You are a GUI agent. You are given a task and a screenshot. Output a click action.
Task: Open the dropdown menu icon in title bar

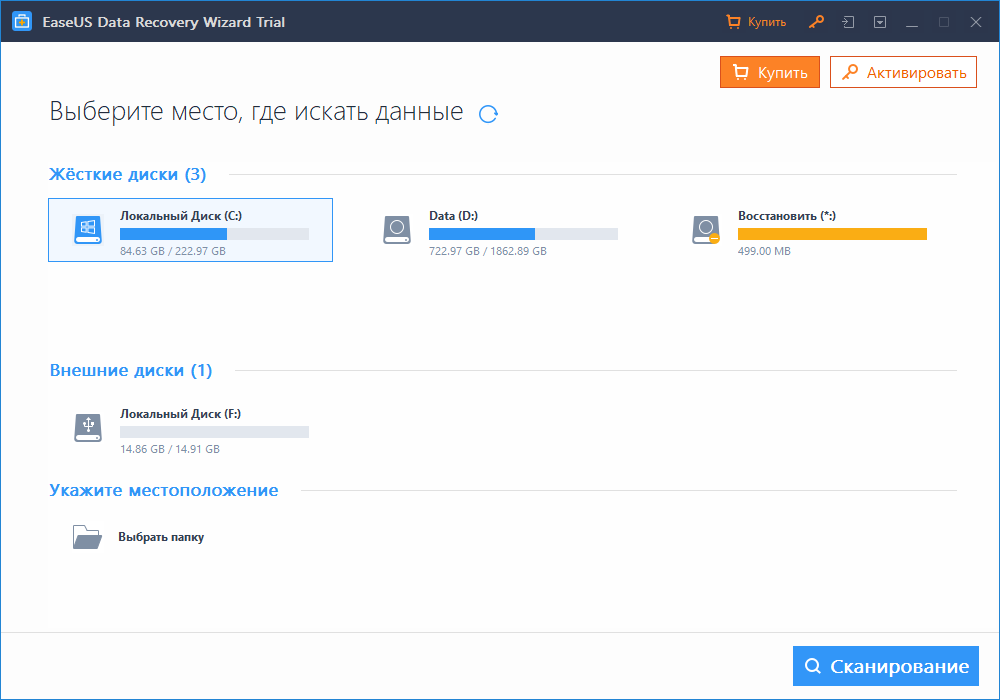(880, 22)
